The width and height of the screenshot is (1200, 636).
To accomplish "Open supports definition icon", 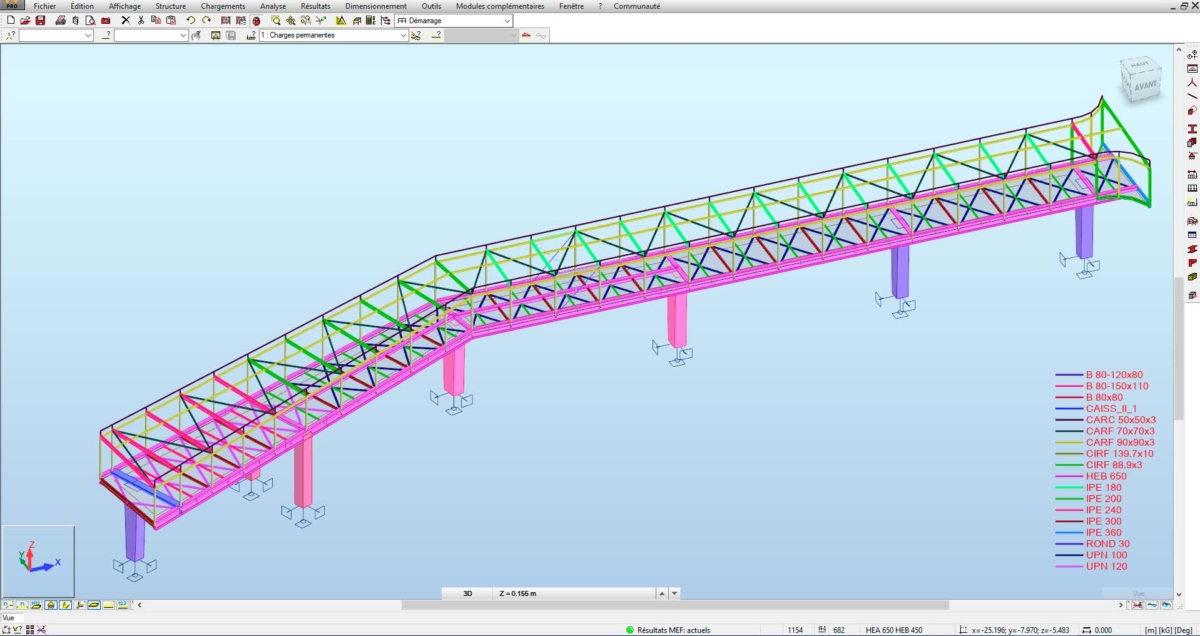I will point(1192,155).
